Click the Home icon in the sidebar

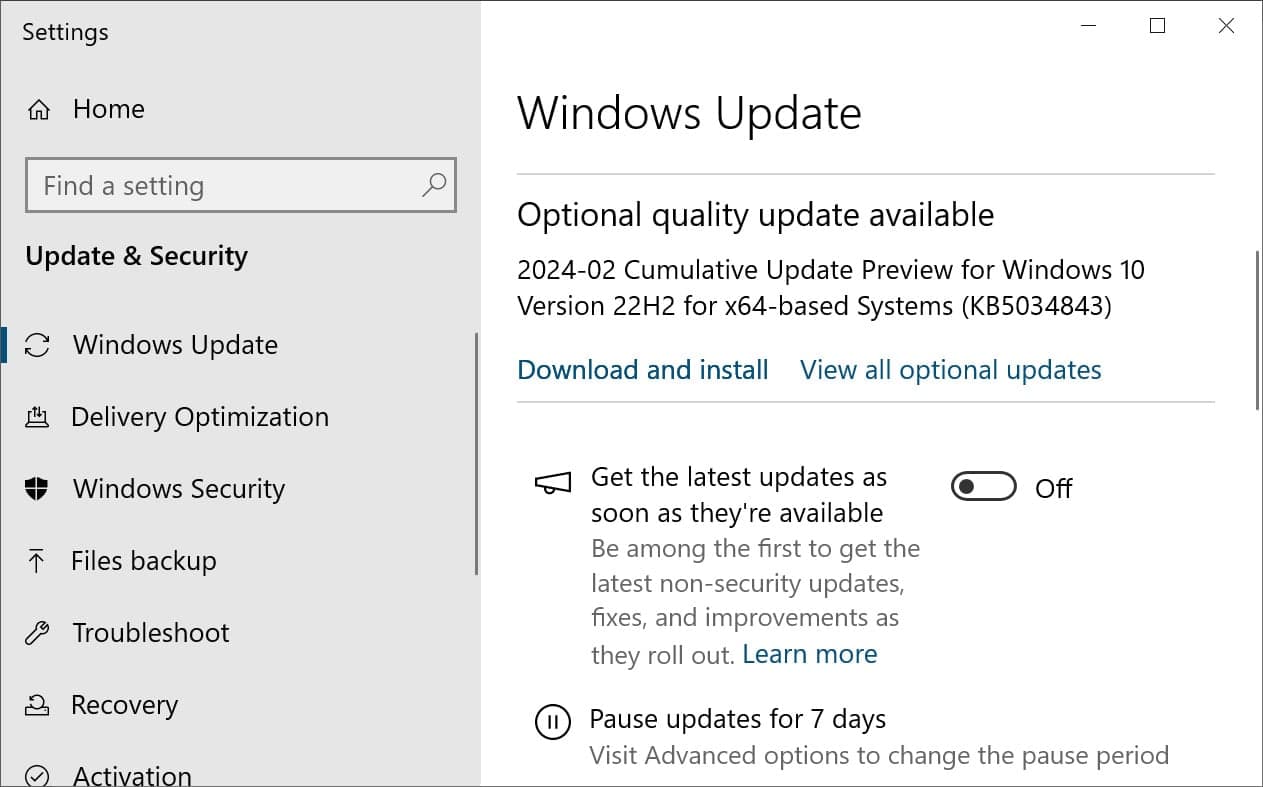(x=38, y=109)
